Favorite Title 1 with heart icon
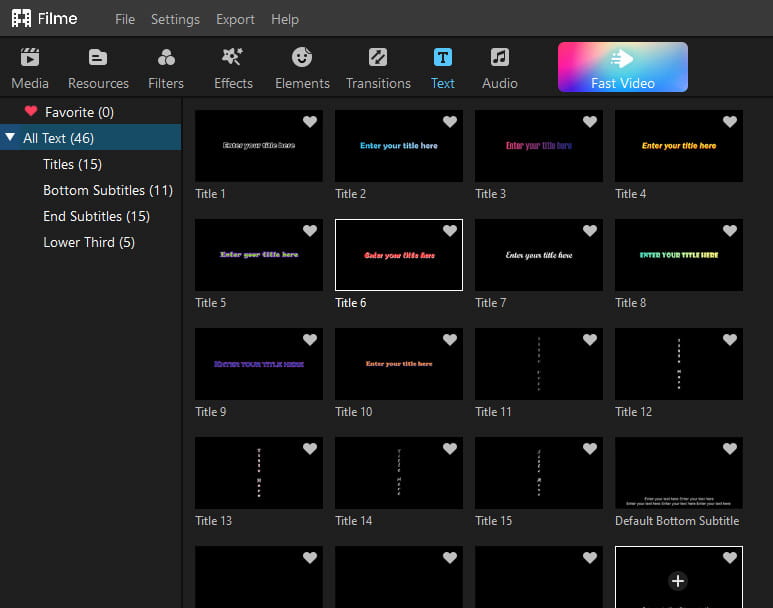Screen dimensions: 773x608 [310, 122]
